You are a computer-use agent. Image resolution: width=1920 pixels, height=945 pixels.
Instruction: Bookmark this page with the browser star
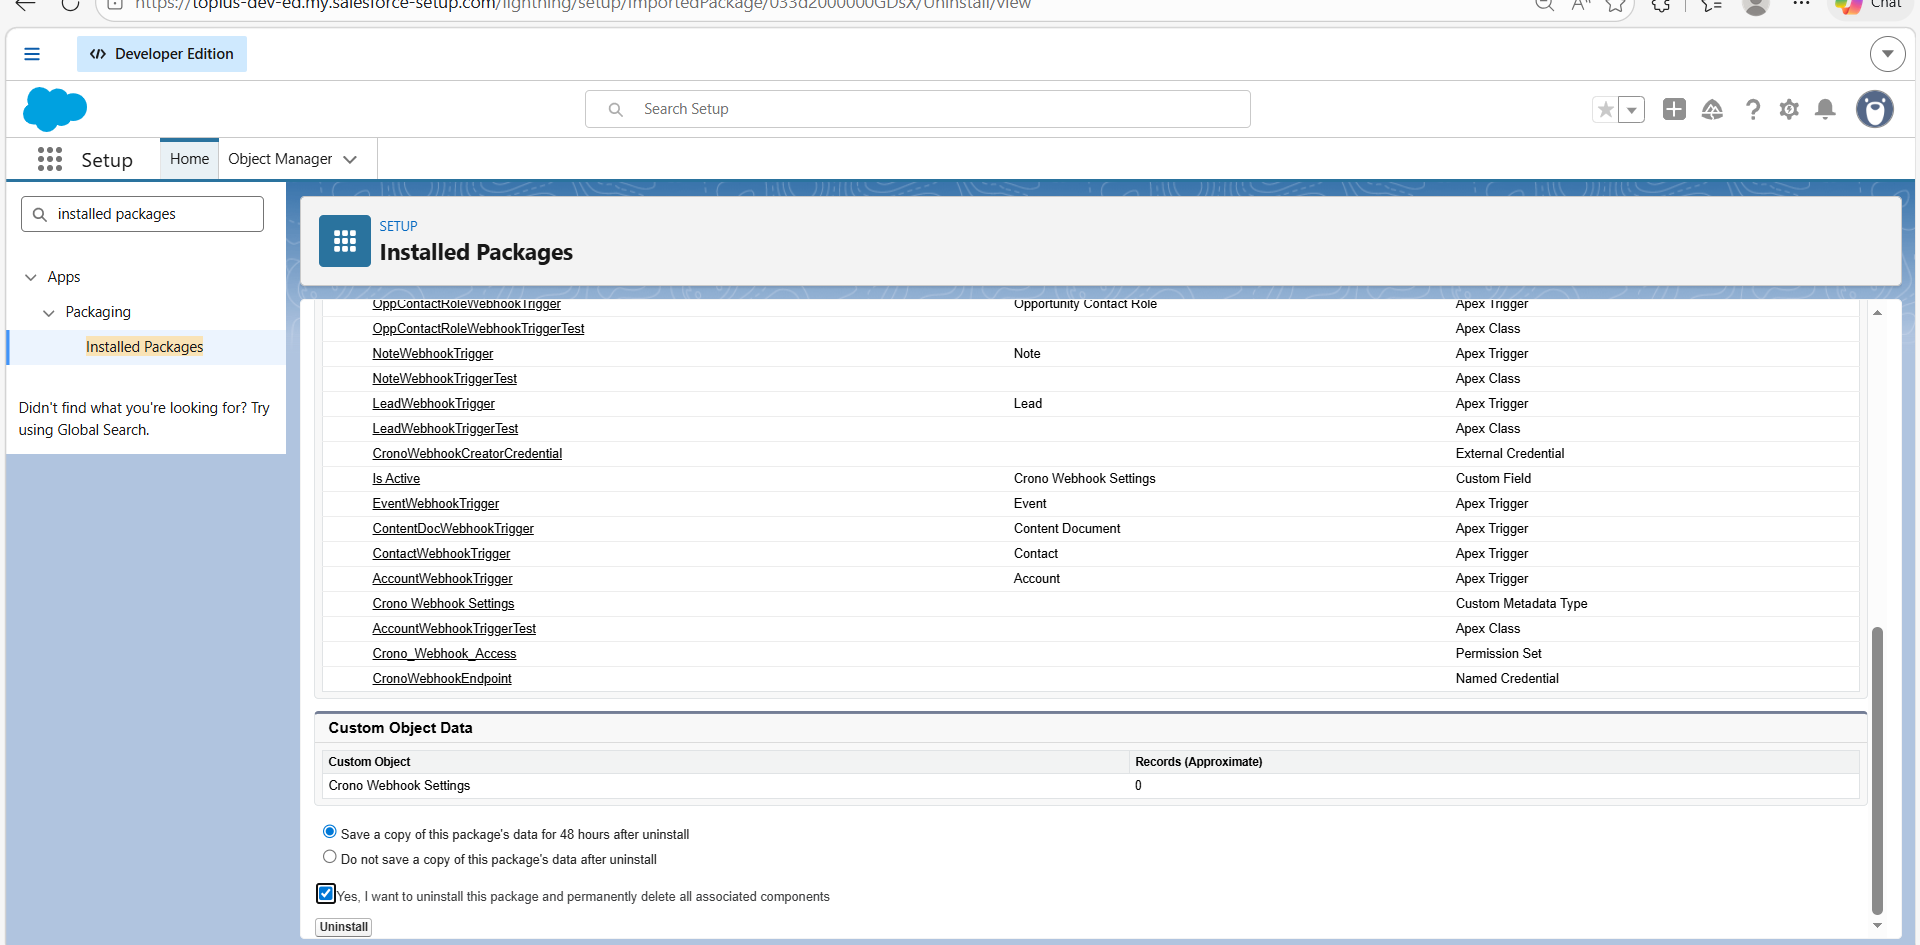tap(1616, 5)
